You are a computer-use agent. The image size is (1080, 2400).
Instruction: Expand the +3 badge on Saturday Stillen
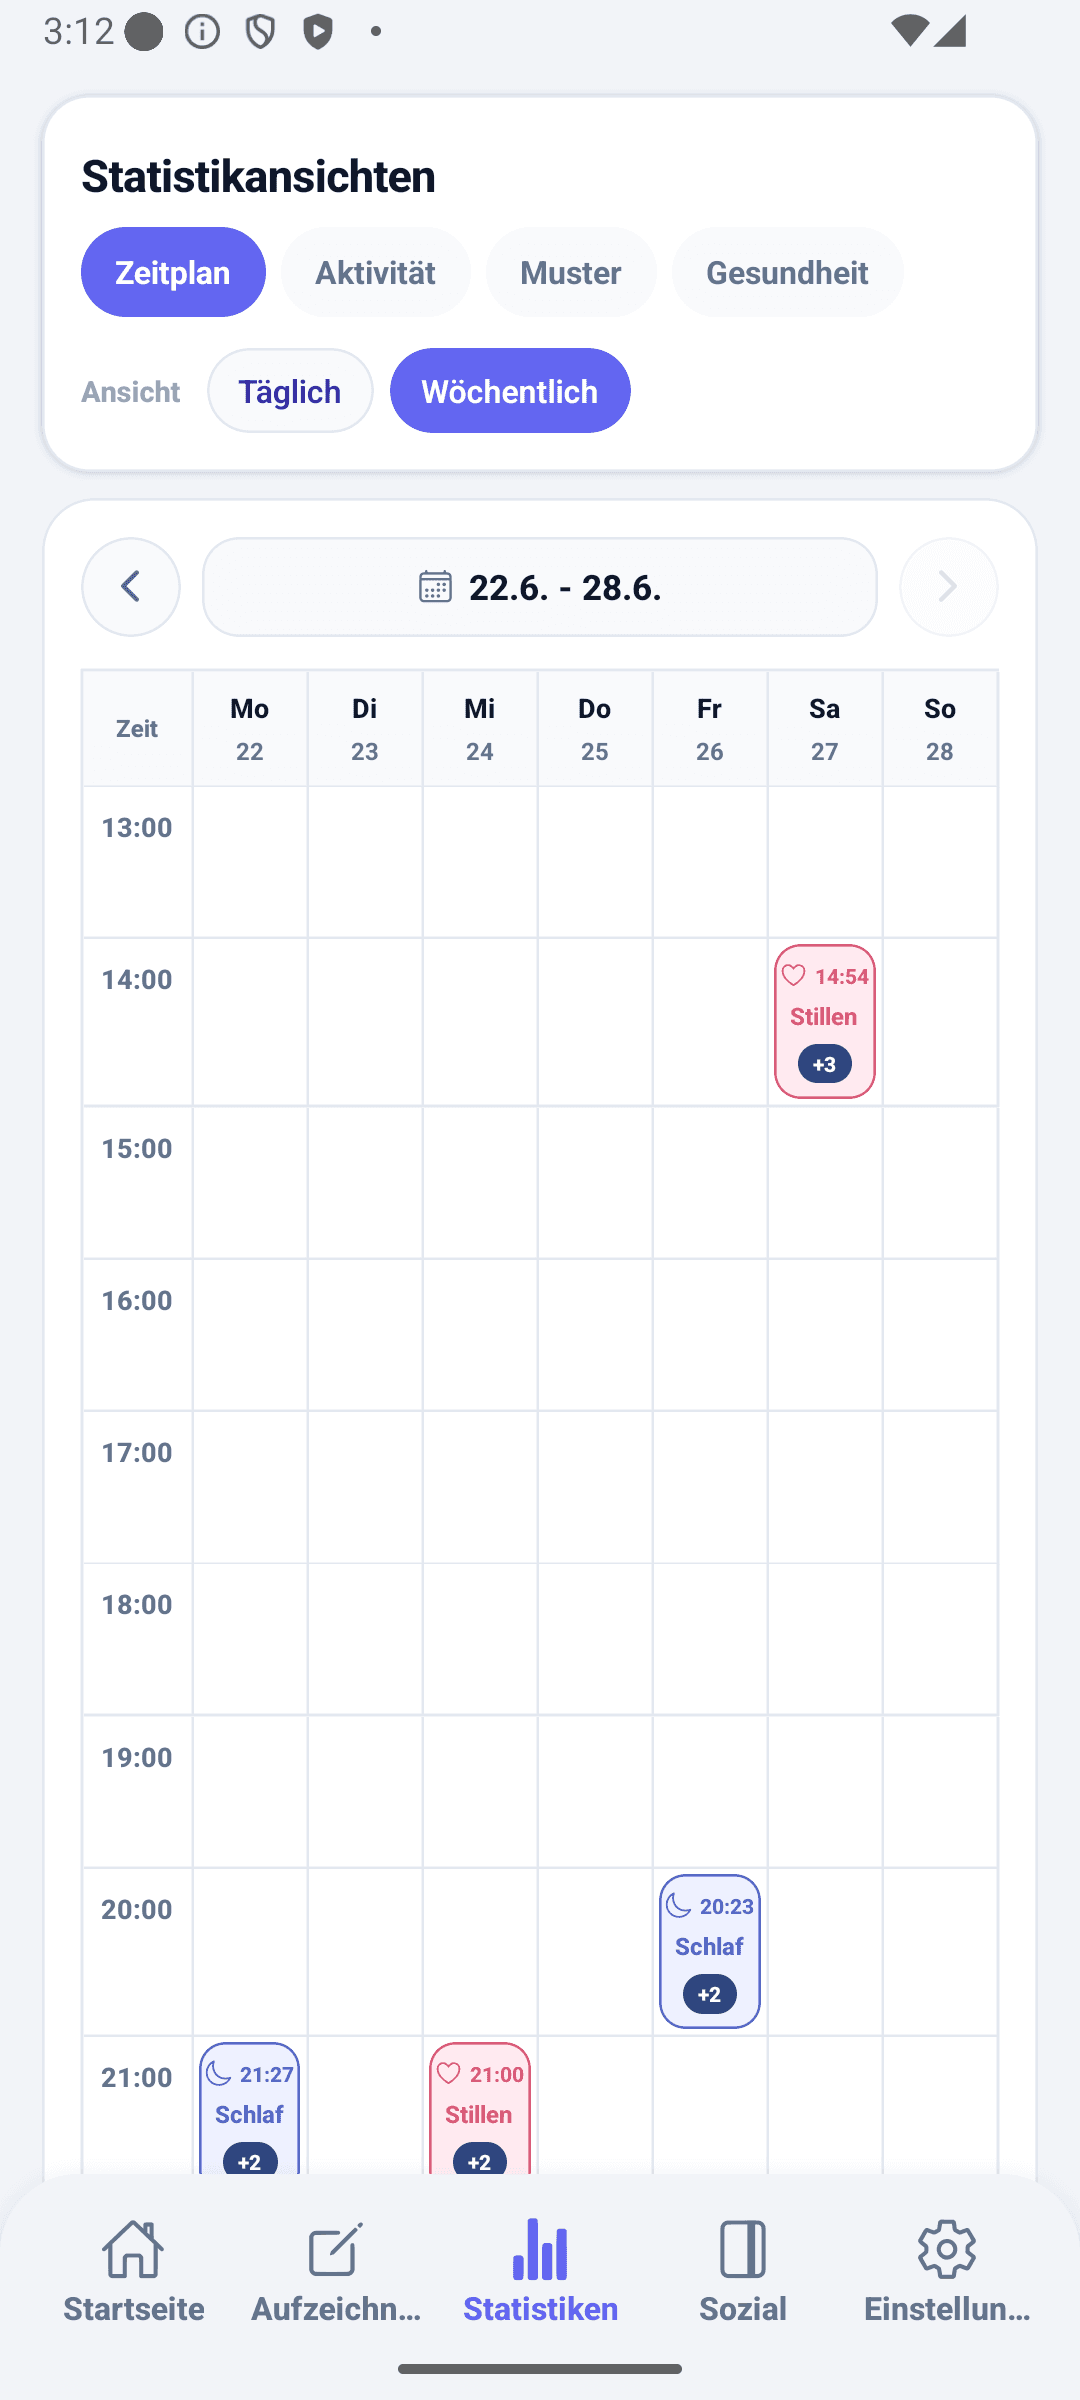pyautogui.click(x=825, y=1064)
